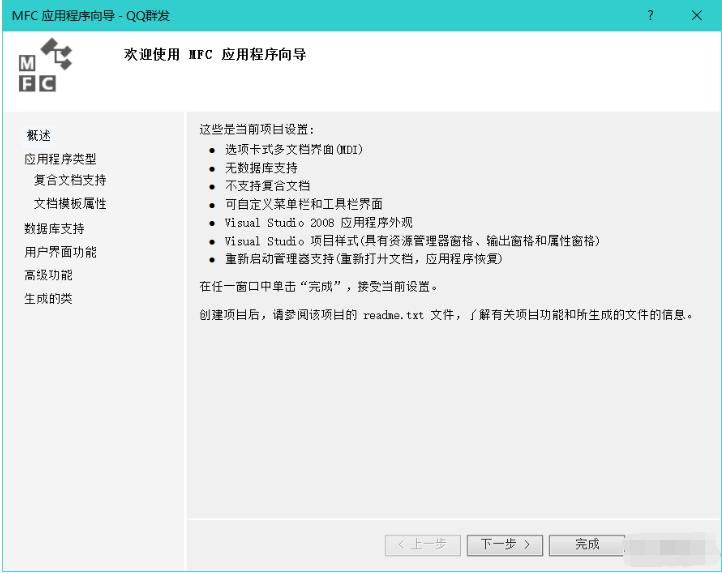Click the help question mark icon
Image resolution: width=722 pixels, height=574 pixels.
[650, 15]
